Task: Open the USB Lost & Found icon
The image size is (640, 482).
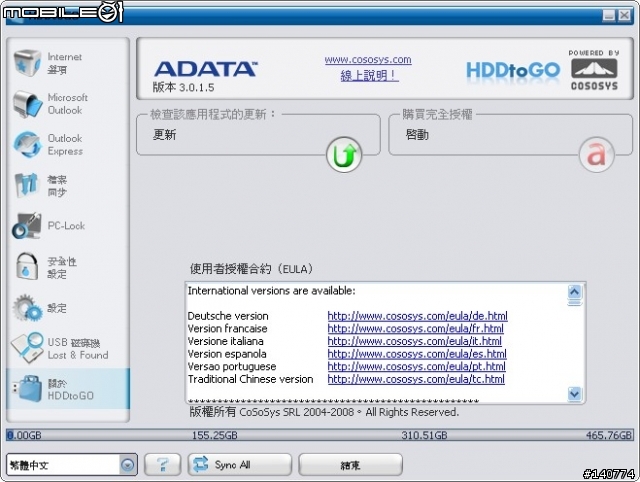Action: click(x=27, y=348)
